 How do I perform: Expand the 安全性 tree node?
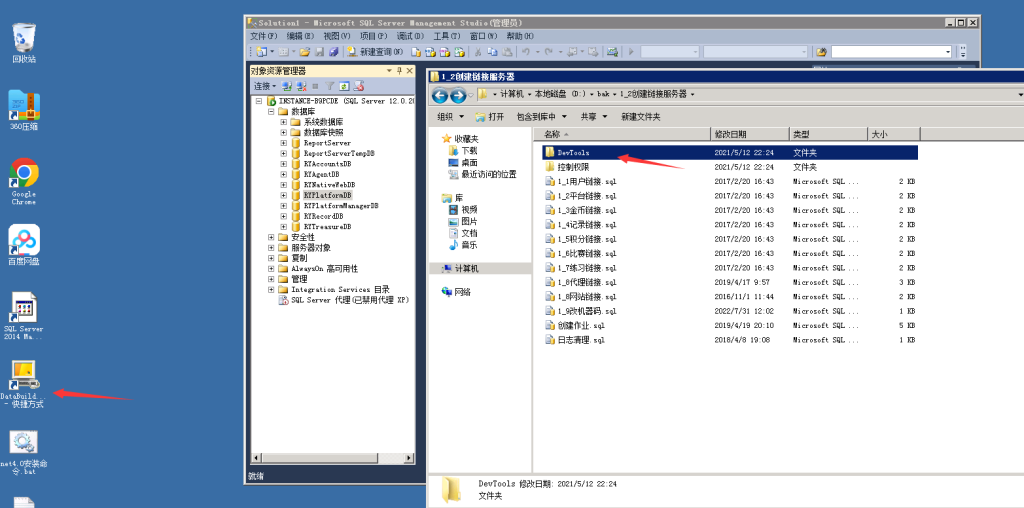click(x=271, y=237)
